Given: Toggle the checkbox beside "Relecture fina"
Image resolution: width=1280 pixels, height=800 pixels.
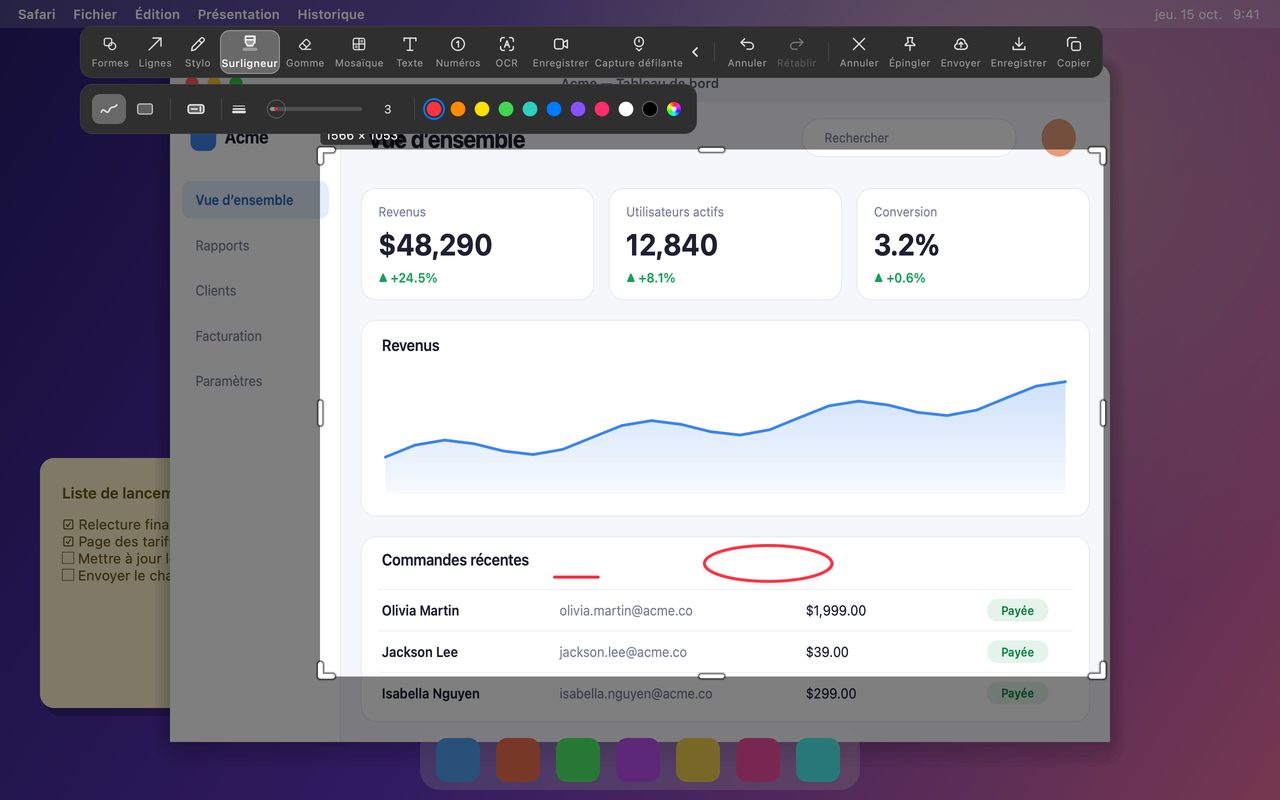Looking at the screenshot, I should 68,524.
